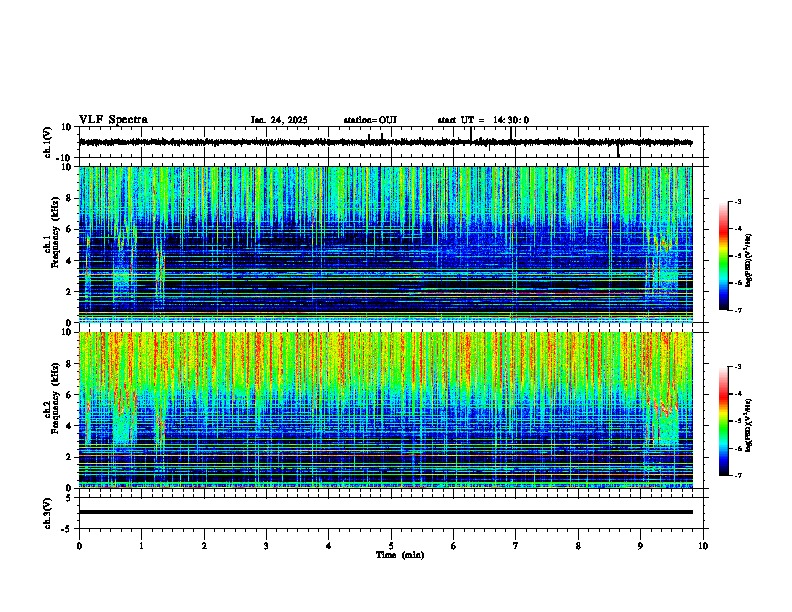Click the date 'Jan. 24, 2025' in header
Screen dimensions: 792x612
(x=279, y=120)
